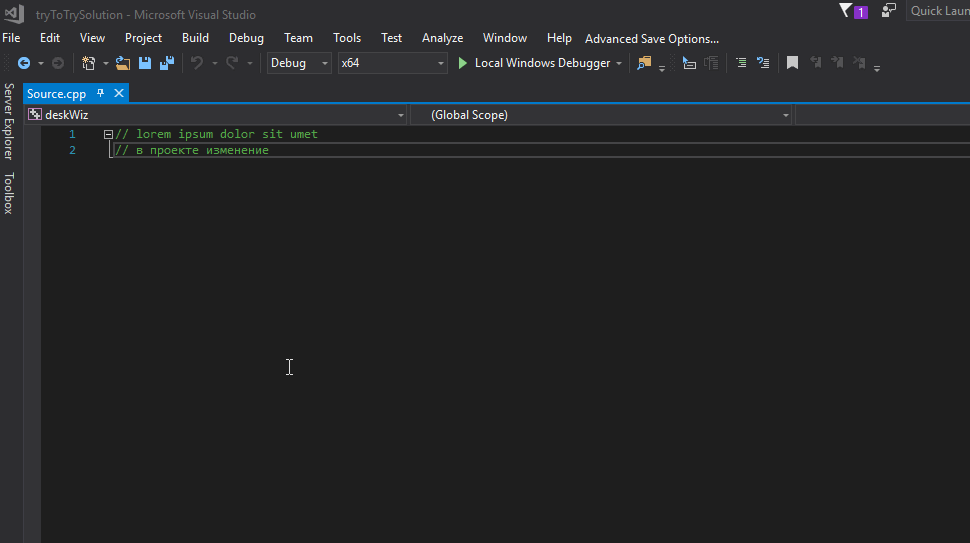
Task: Select the Source.cpp document tab
Action: pyautogui.click(x=56, y=94)
